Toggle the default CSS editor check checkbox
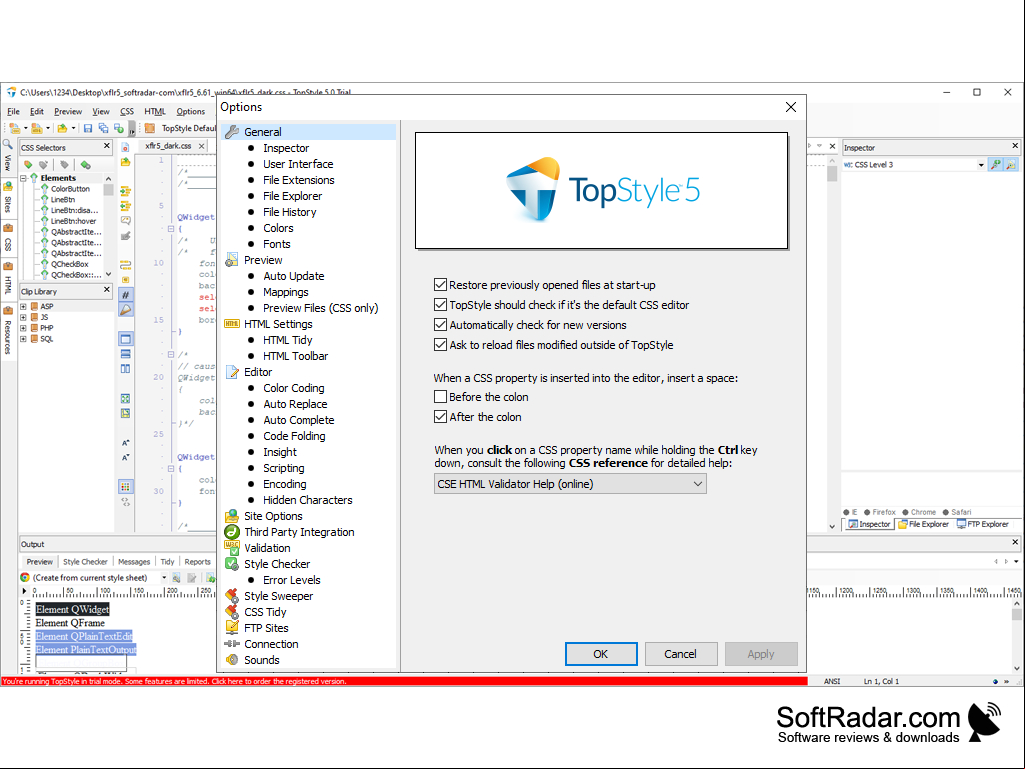 (x=441, y=305)
